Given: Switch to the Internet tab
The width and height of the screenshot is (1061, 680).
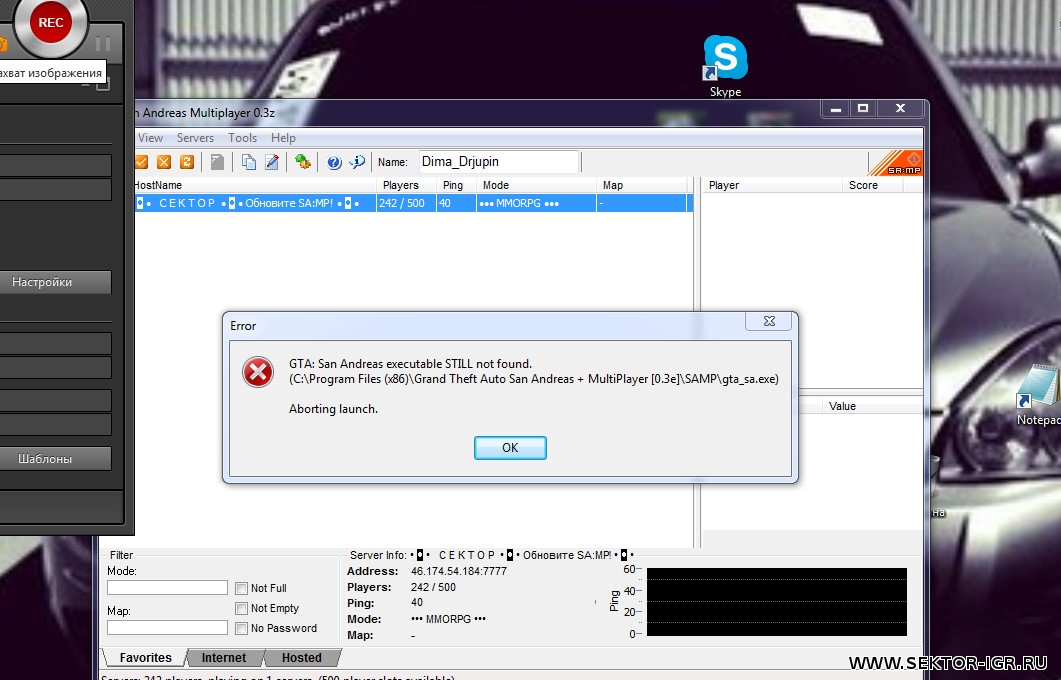Looking at the screenshot, I should (x=224, y=658).
